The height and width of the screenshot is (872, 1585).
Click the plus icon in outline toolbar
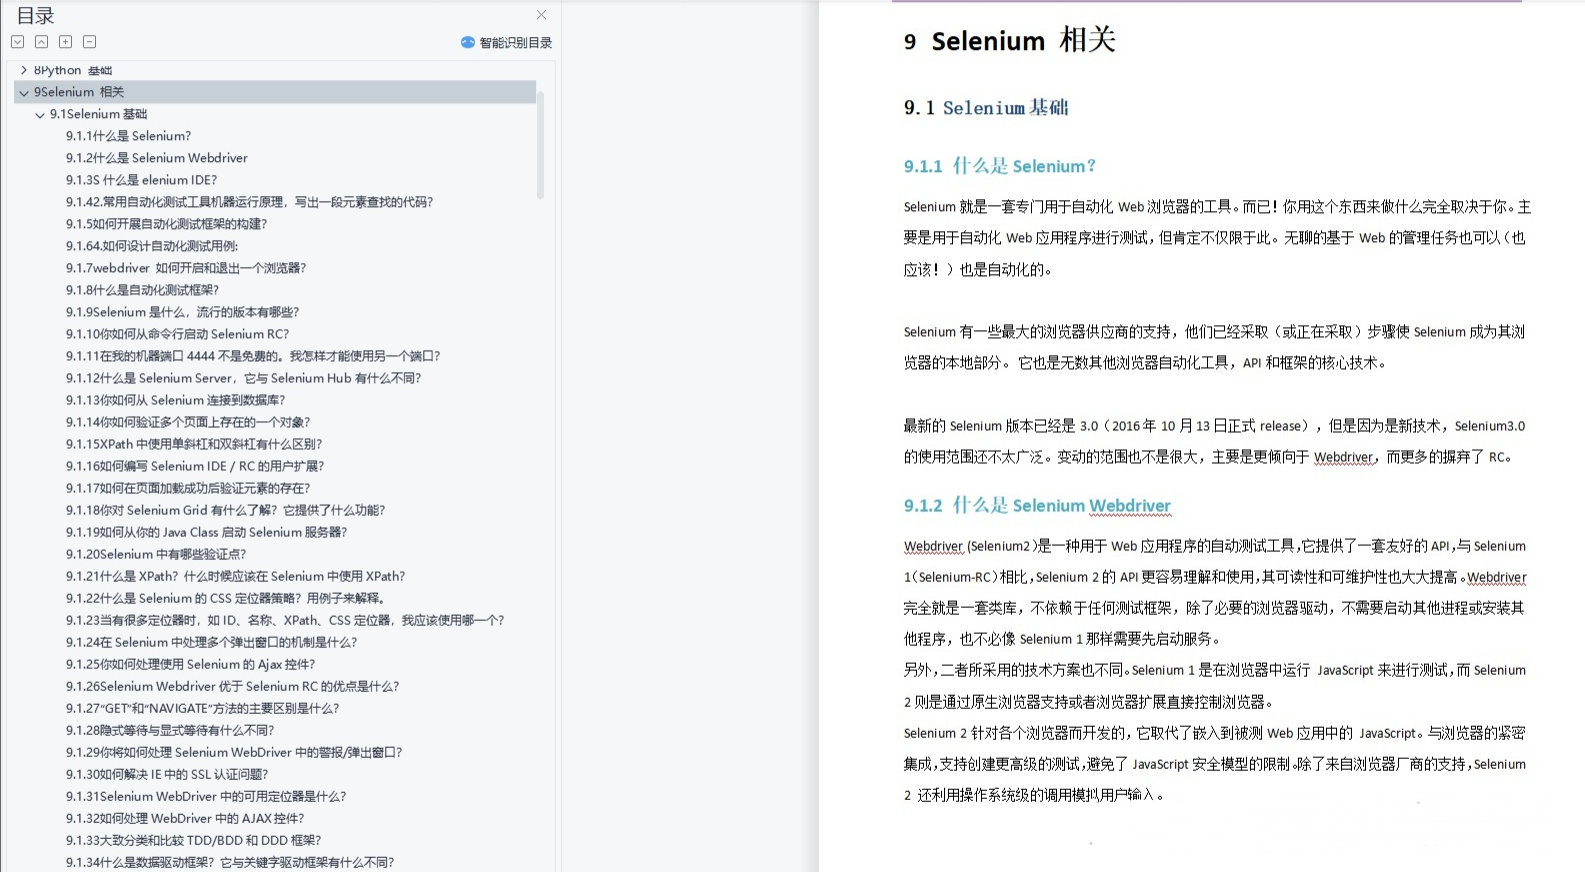[x=65, y=42]
